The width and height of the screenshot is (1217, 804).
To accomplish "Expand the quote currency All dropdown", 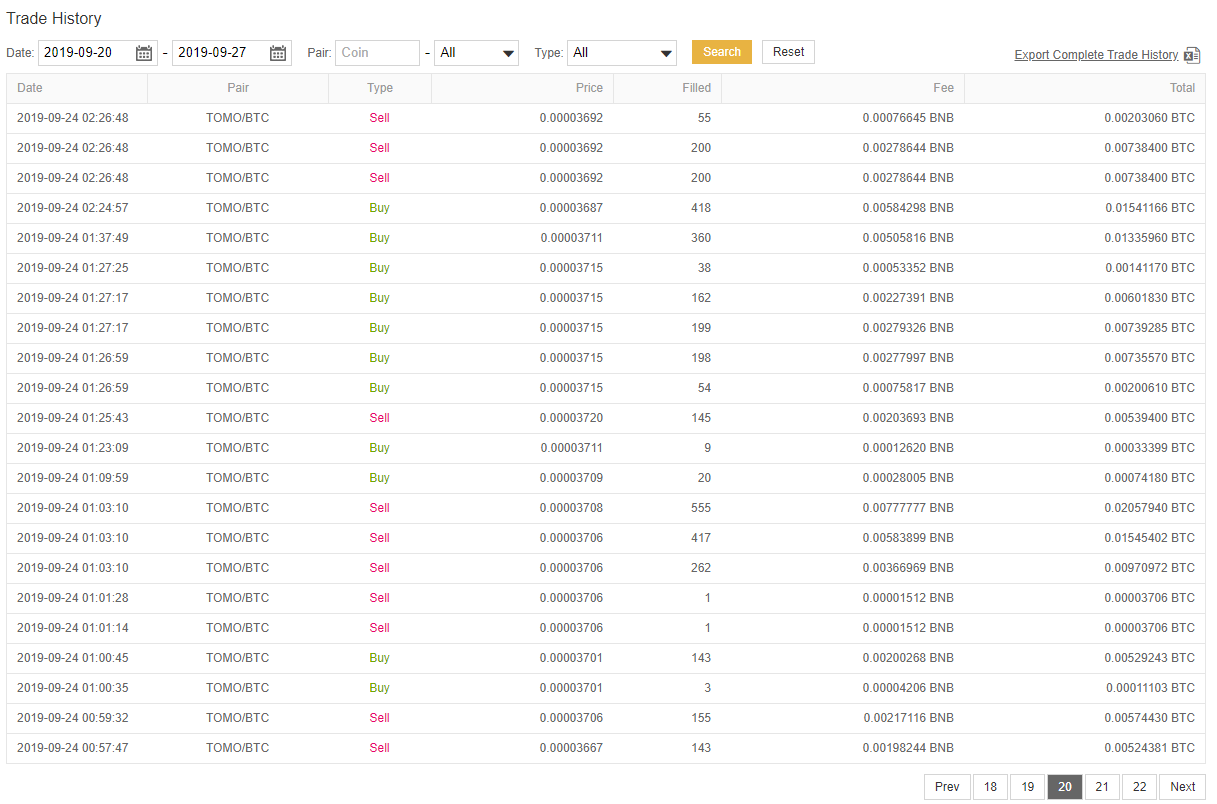I will (x=476, y=53).
